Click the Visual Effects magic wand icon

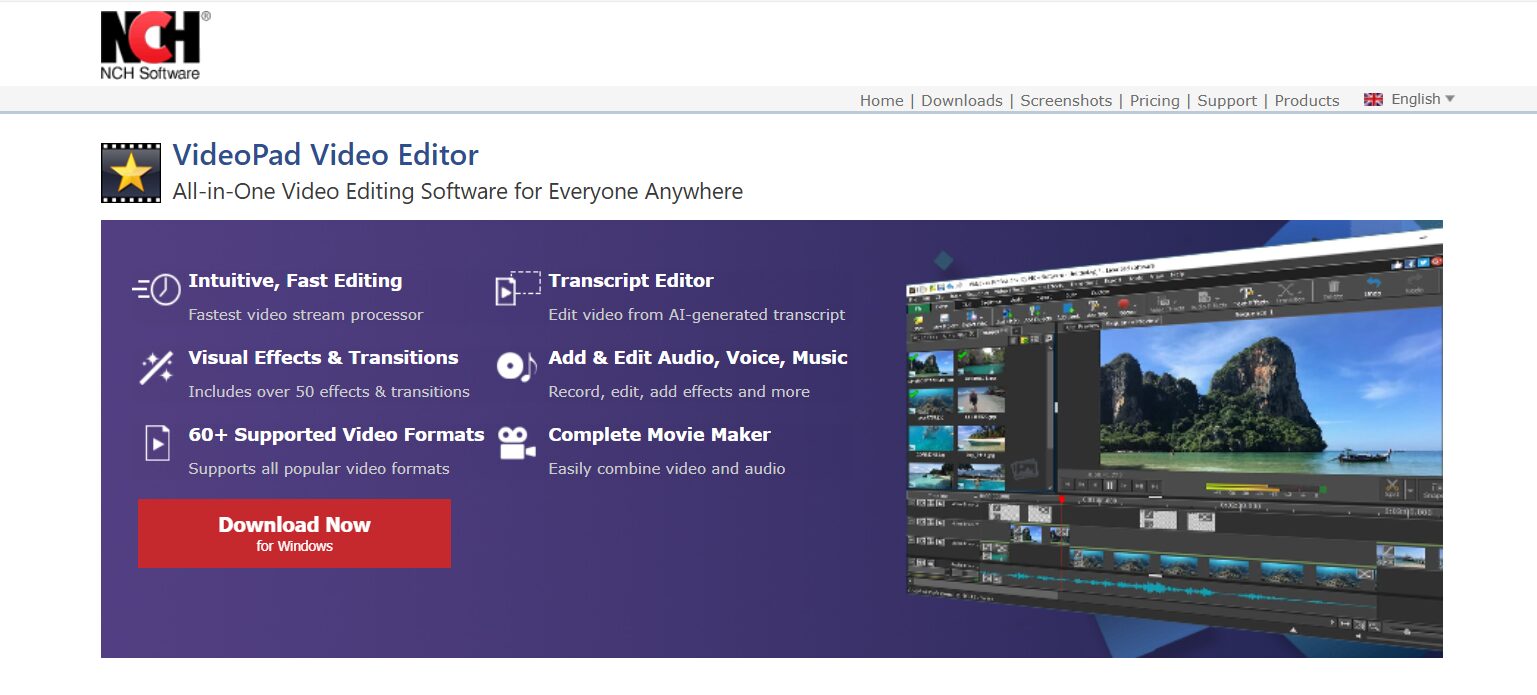pos(156,367)
